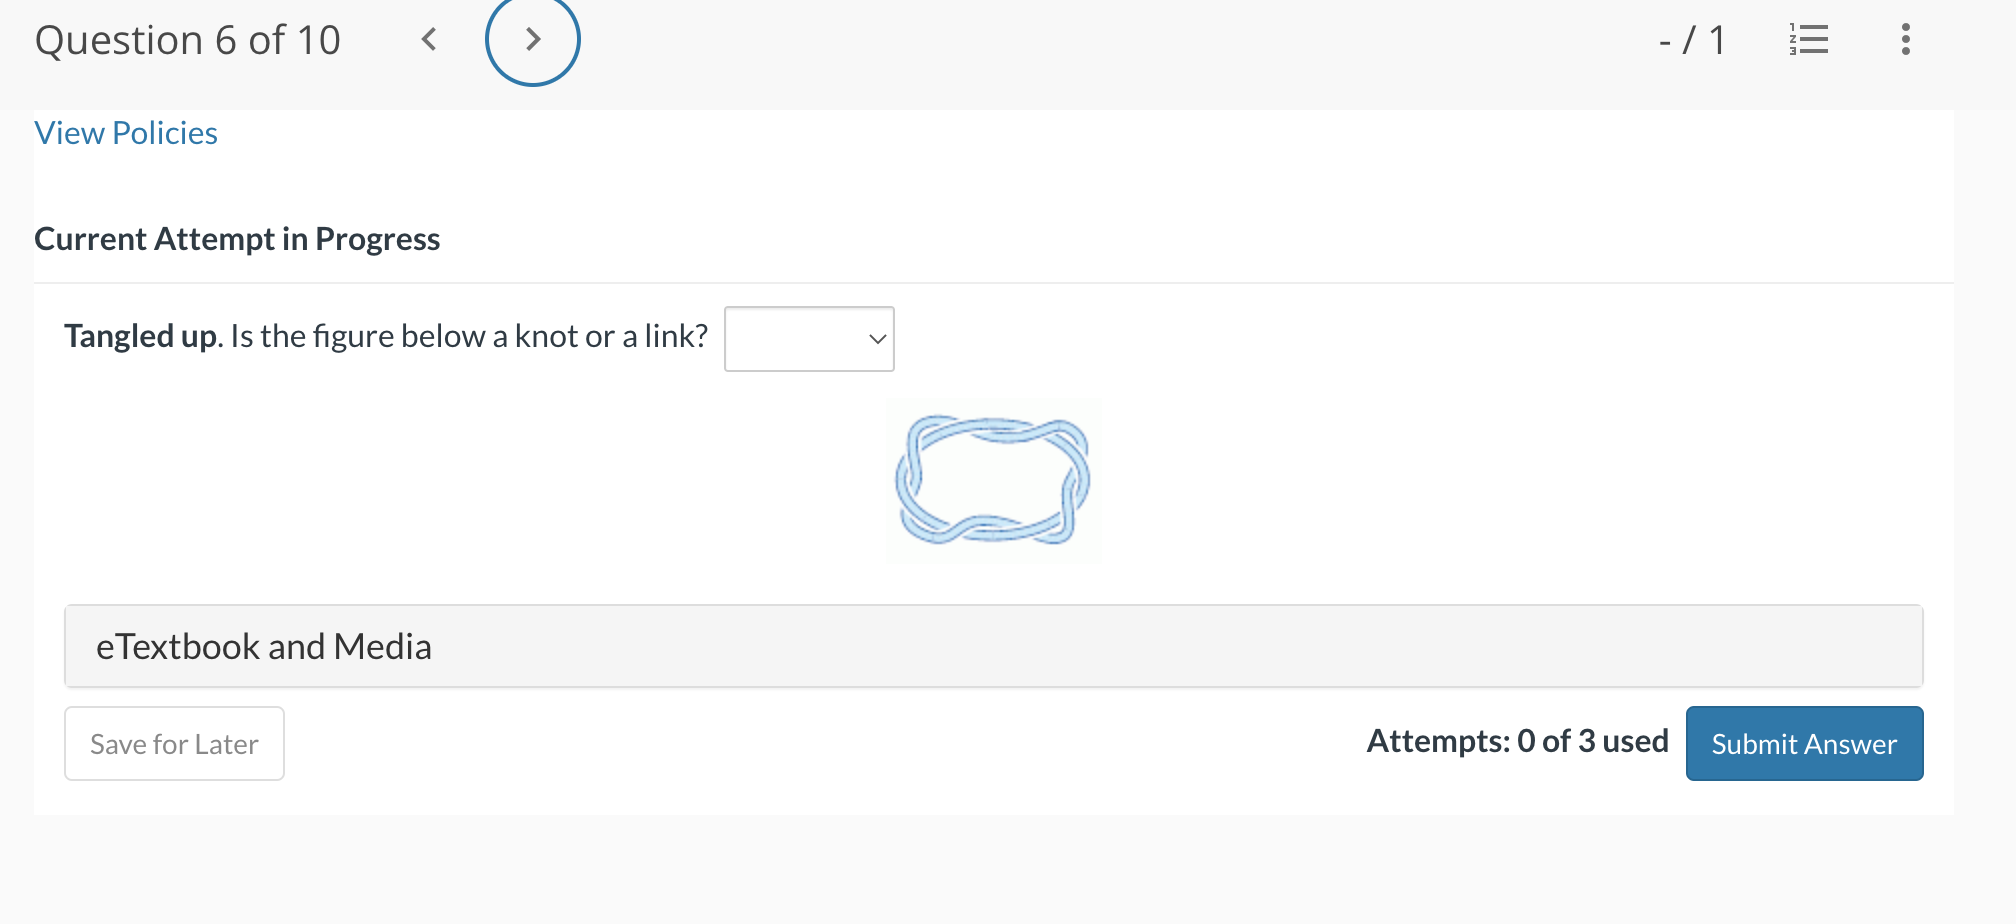The image size is (2016, 924).
Task: Submit your answer
Action: [x=1803, y=743]
